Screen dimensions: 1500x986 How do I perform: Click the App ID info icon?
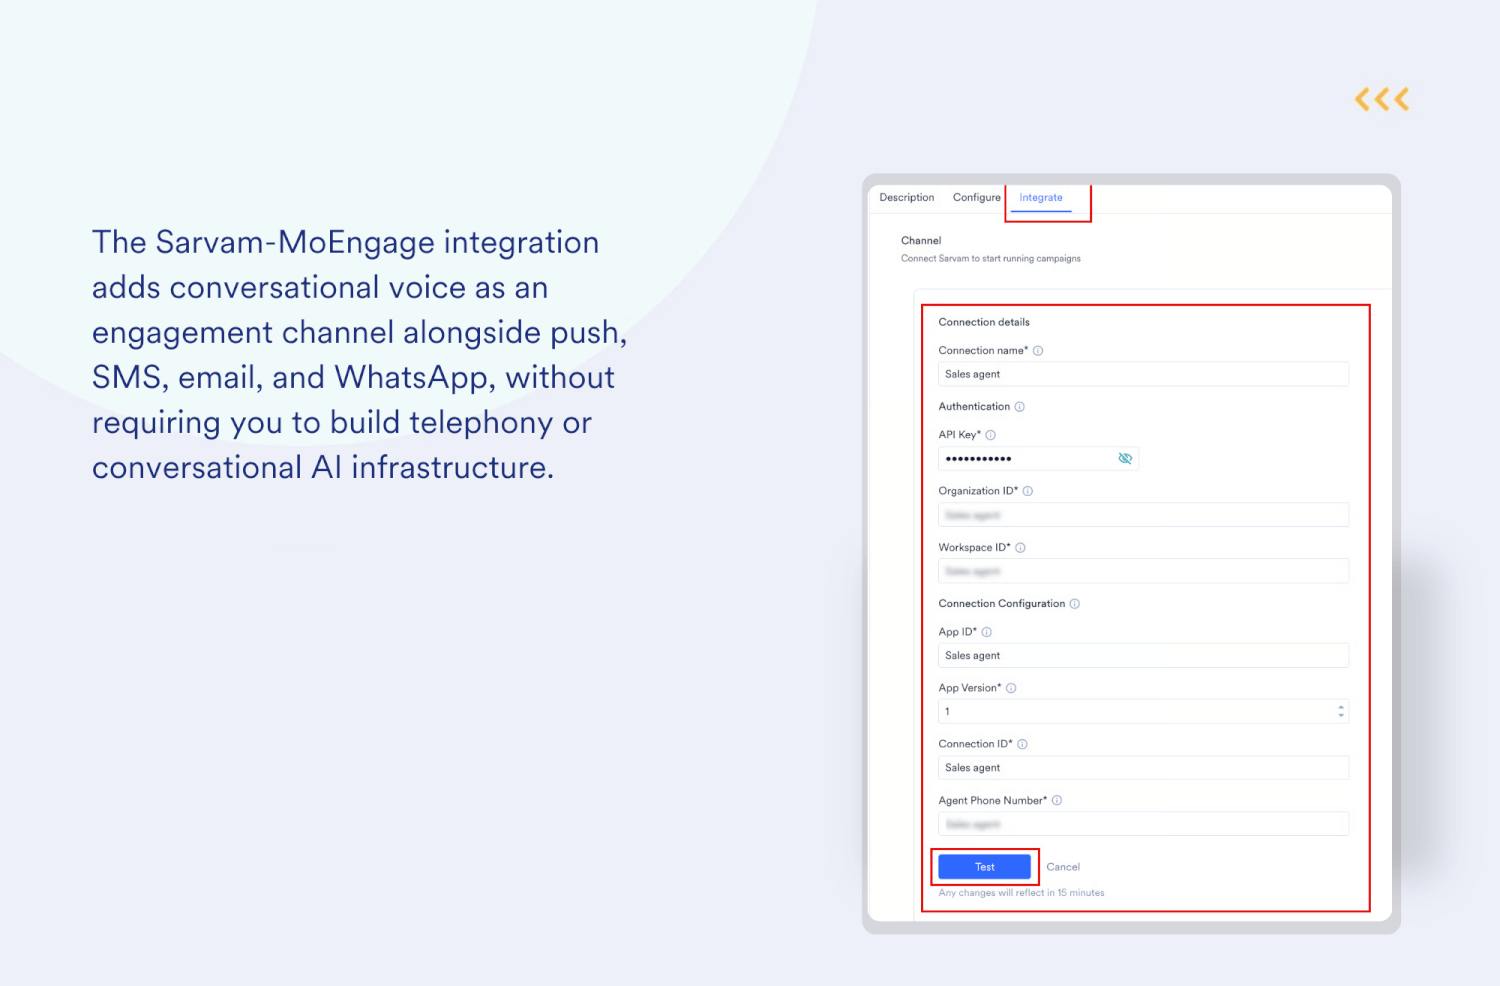tap(987, 632)
